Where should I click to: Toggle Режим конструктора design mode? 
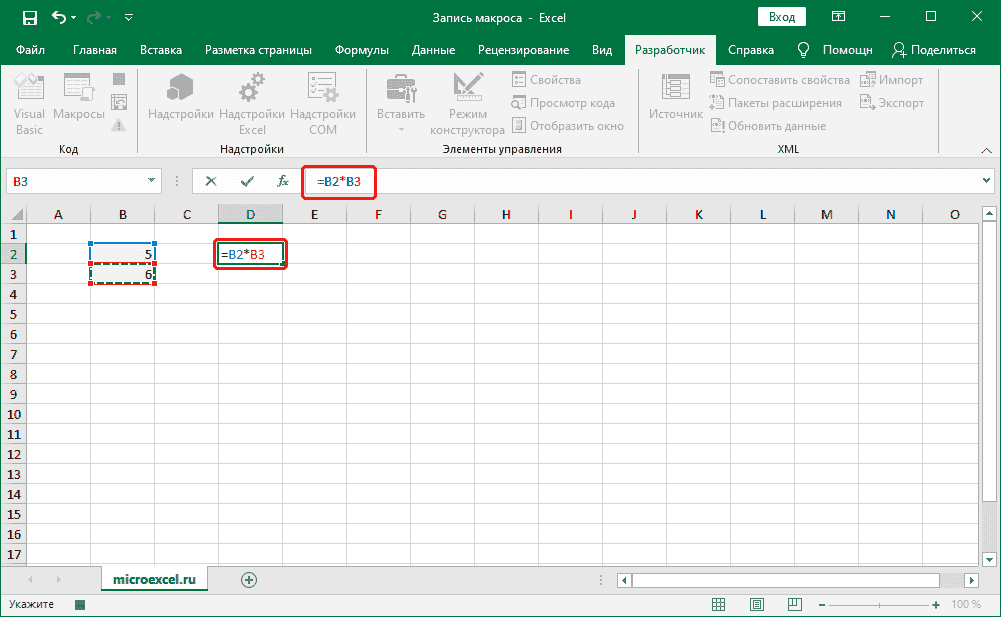tap(467, 103)
